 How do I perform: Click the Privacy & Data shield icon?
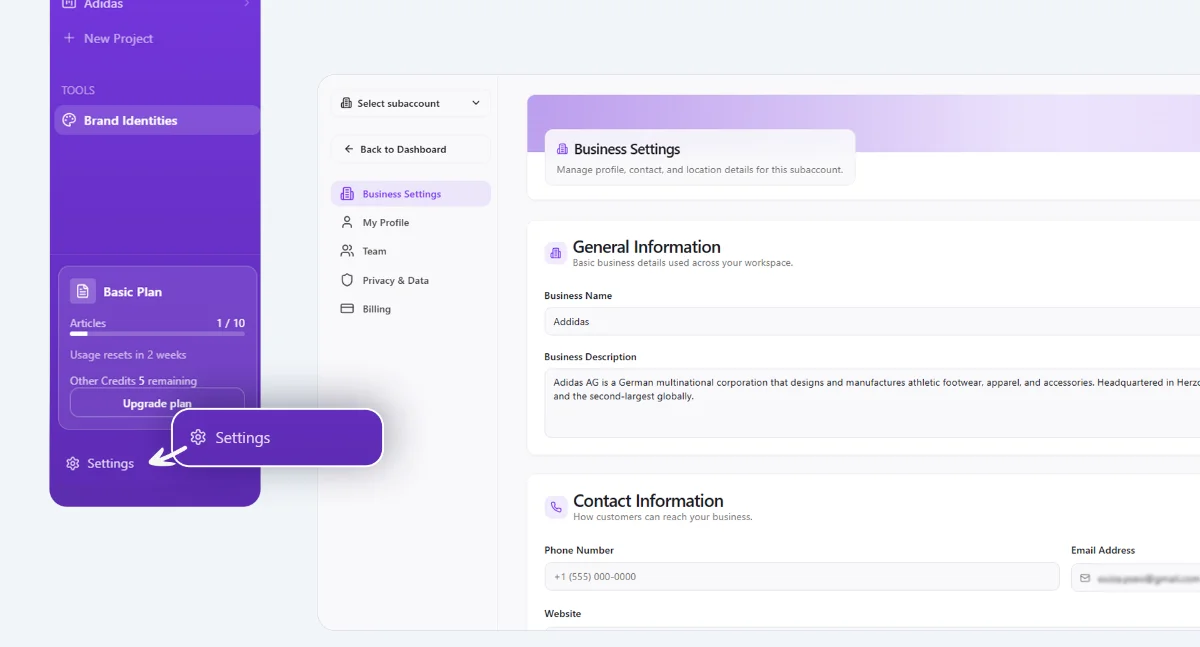(347, 280)
